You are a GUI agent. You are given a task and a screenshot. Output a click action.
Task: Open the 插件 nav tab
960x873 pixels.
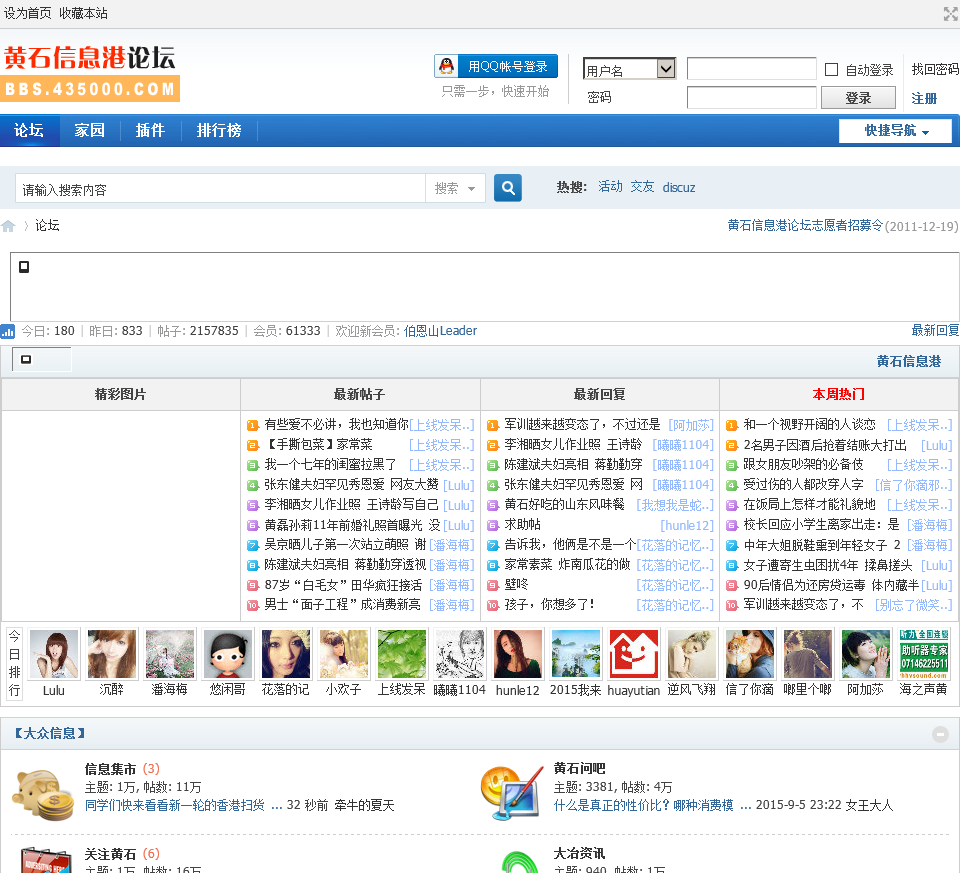click(150, 130)
